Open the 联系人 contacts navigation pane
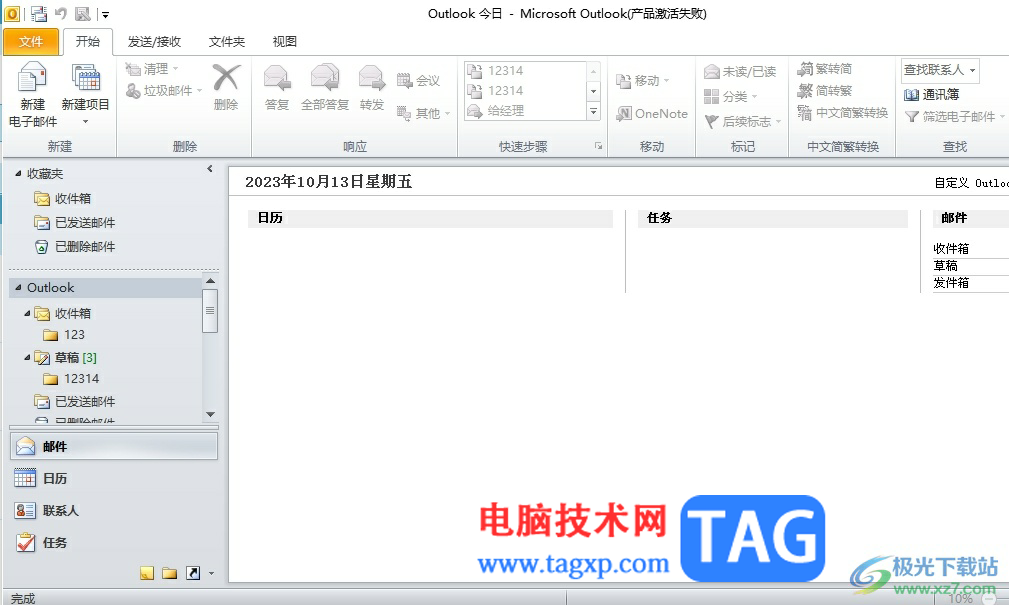1009x605 pixels. tap(114, 510)
